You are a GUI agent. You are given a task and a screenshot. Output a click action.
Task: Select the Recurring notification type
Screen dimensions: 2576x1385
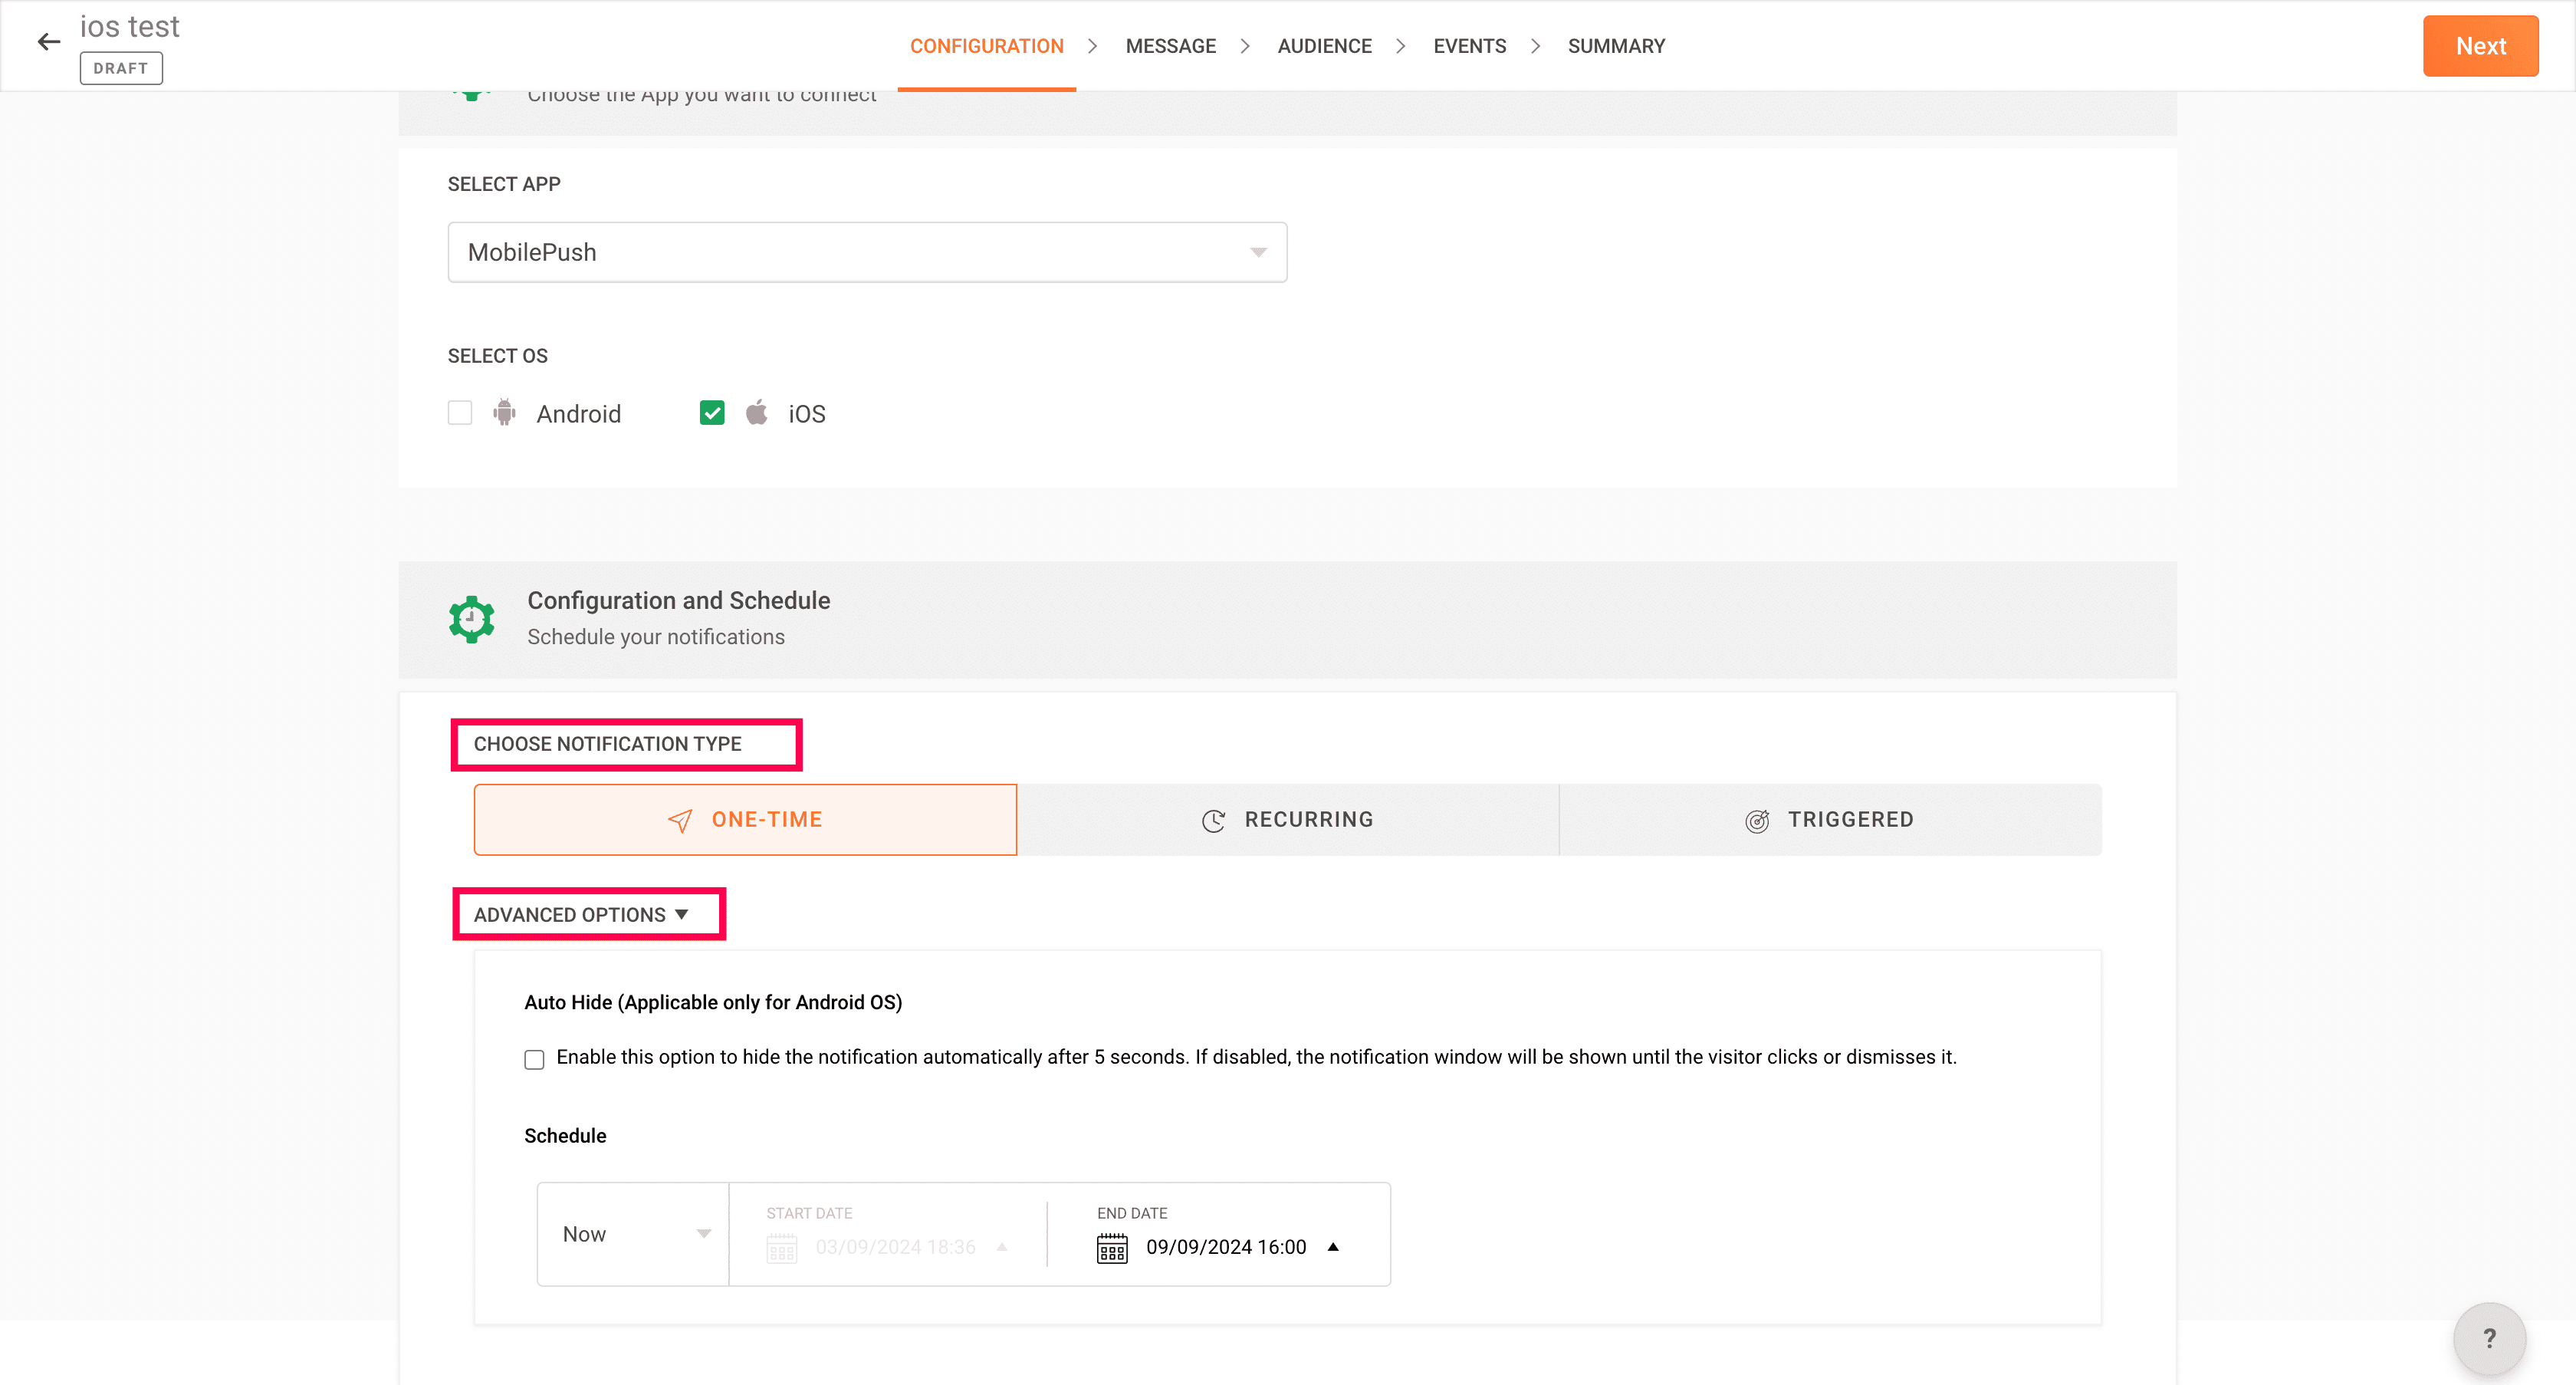(1288, 820)
